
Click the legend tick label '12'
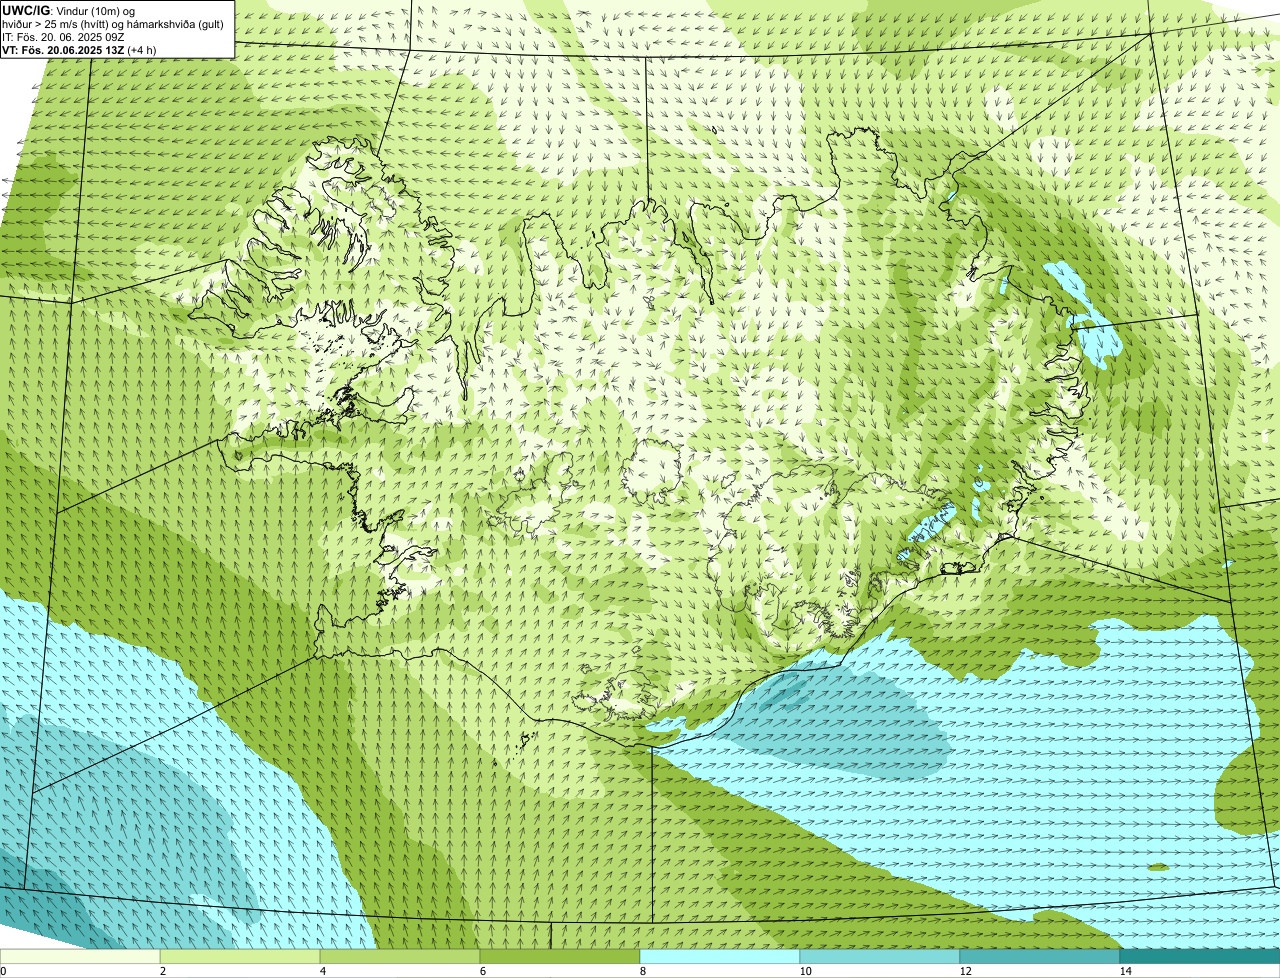click(x=965, y=971)
